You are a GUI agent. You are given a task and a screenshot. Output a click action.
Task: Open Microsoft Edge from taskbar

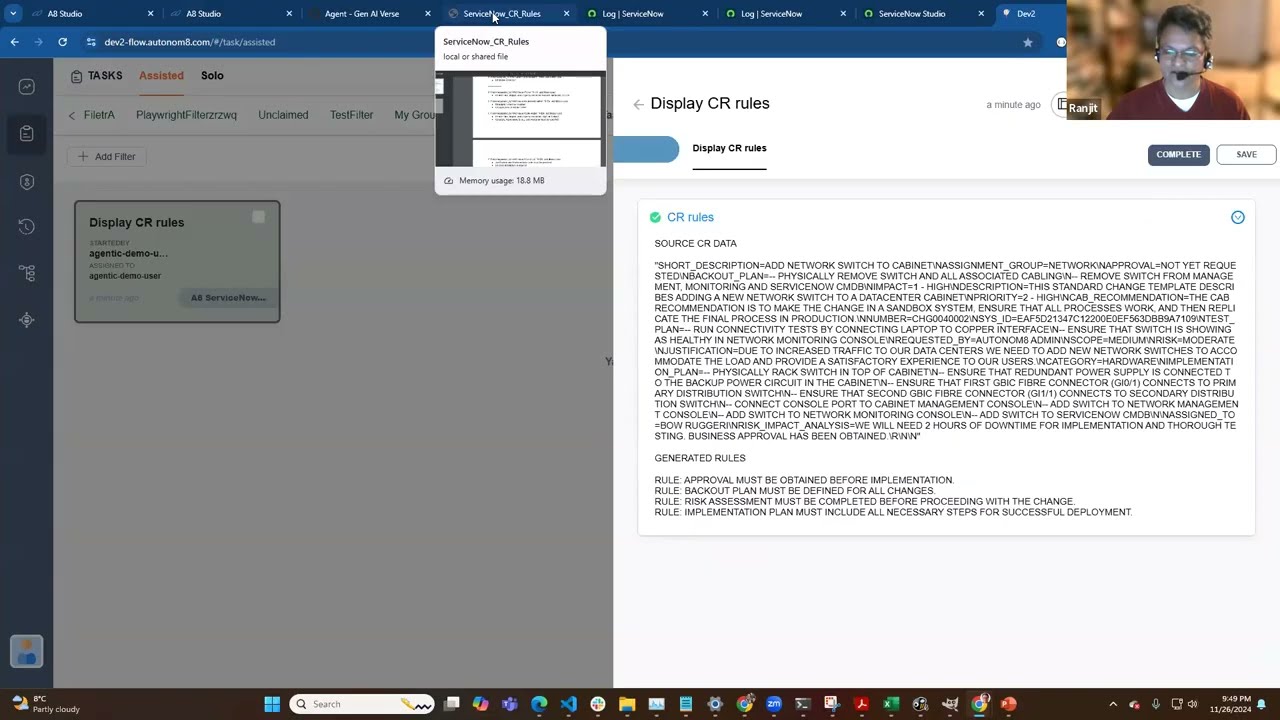(539, 704)
